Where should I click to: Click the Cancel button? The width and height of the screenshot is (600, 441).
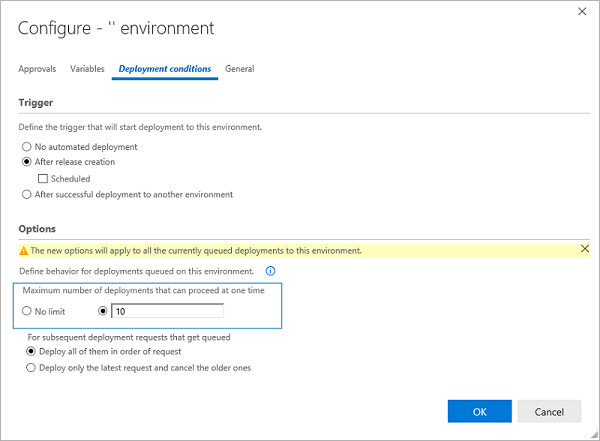[x=549, y=412]
